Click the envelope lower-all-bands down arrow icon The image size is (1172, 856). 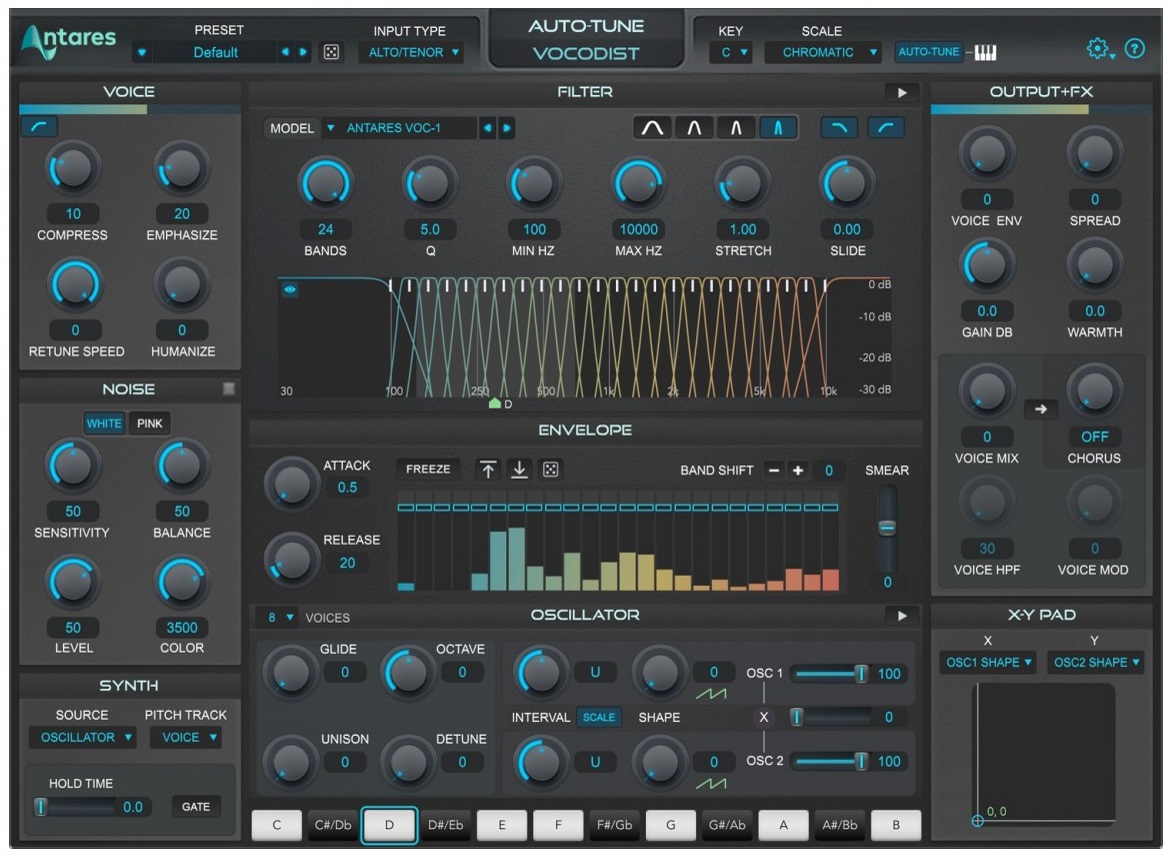tap(519, 469)
